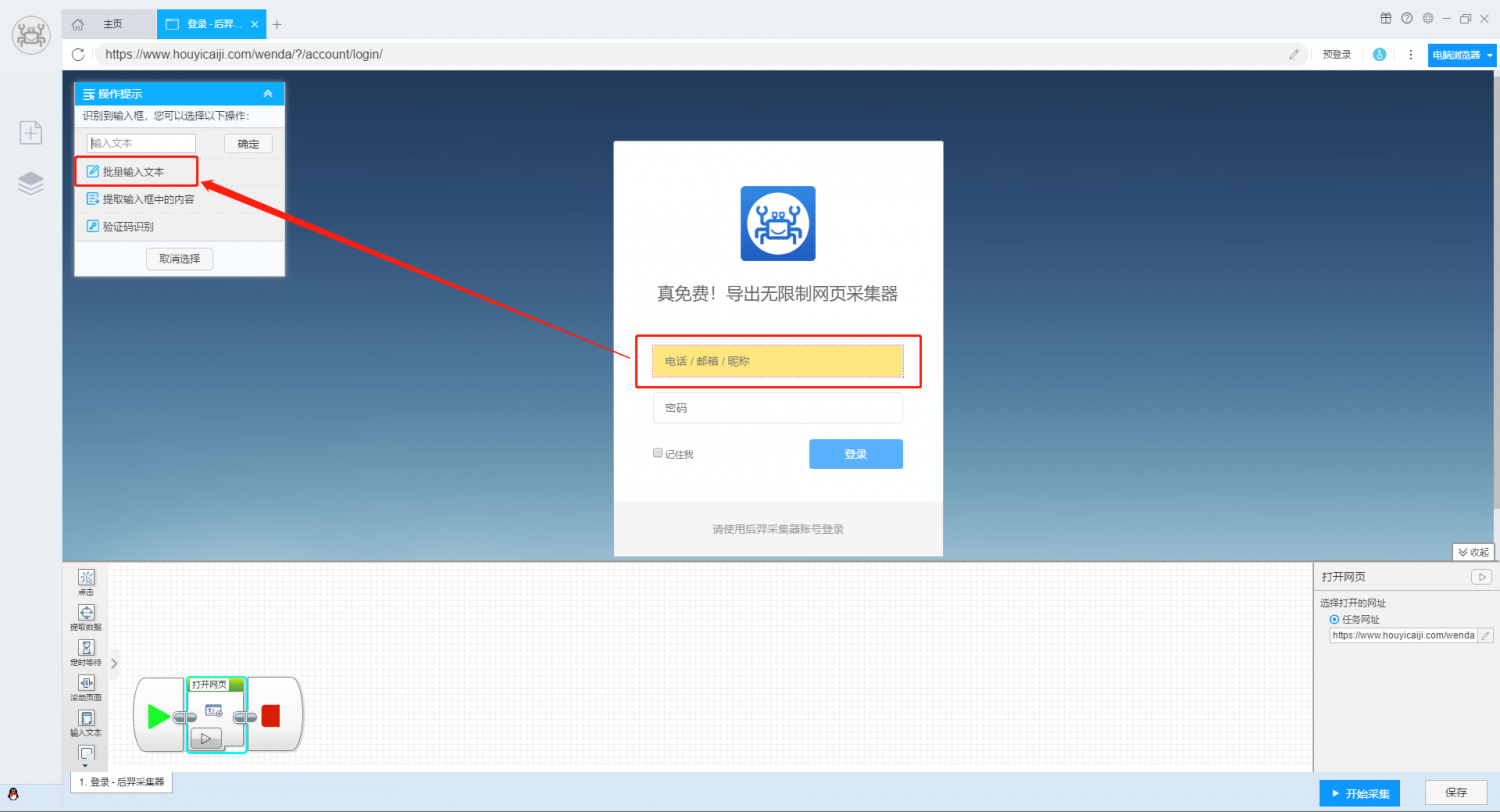Open settings via gear icon
Image resolution: width=1500 pixels, height=812 pixels.
click(1428, 18)
